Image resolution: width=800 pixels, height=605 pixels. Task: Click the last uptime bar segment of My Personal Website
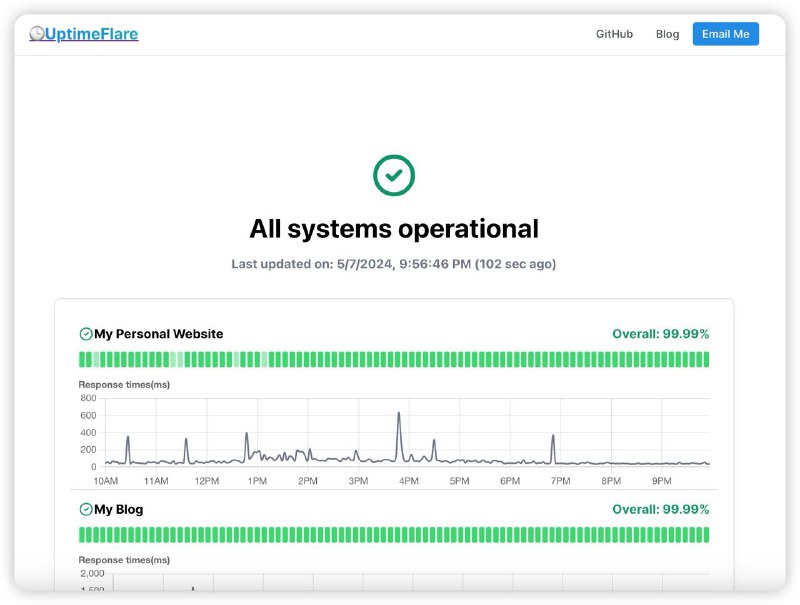(705, 359)
